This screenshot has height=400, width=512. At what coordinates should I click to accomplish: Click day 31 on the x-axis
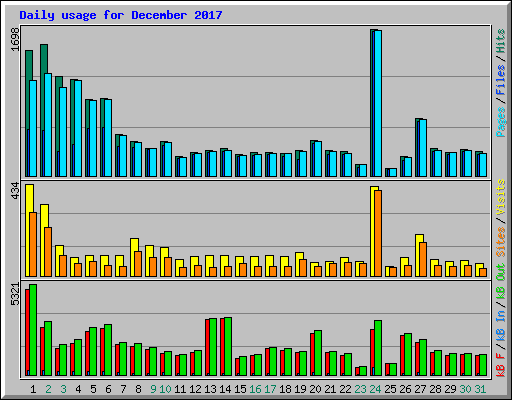(x=480, y=389)
